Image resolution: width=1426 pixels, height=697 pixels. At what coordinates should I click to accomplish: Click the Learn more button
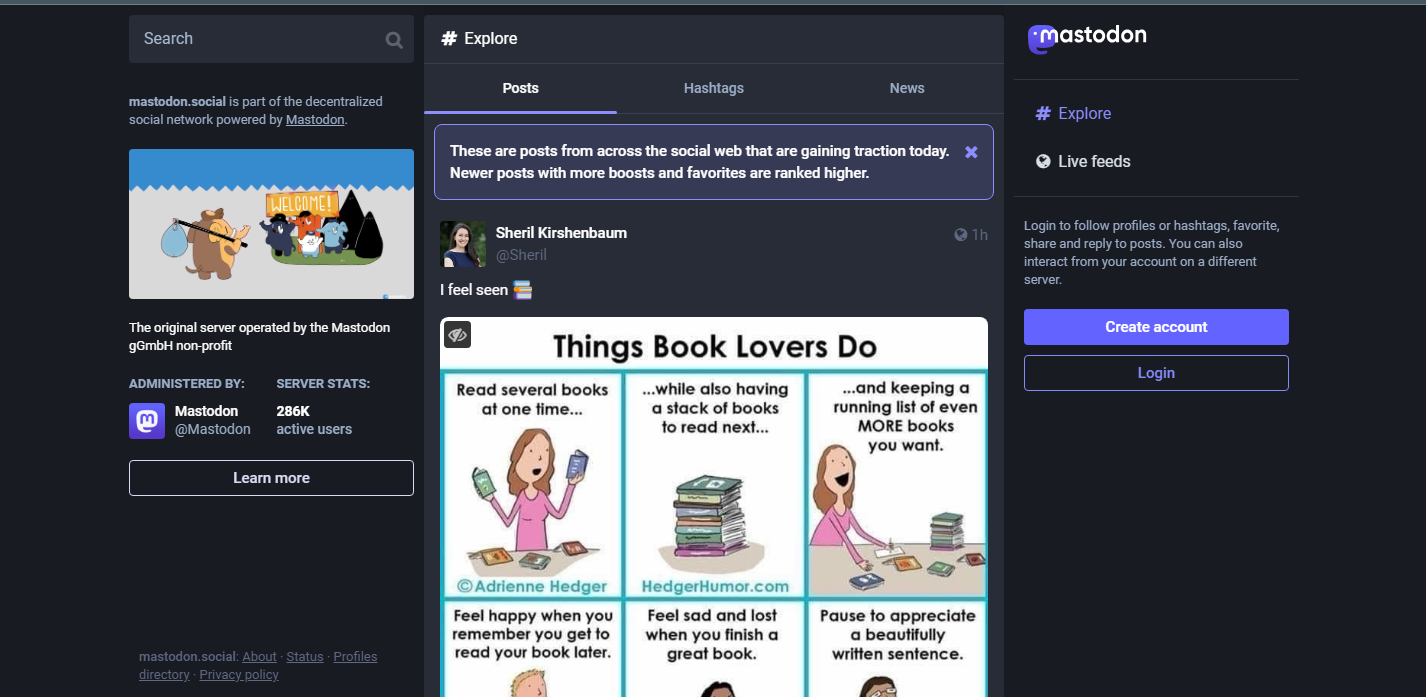(271, 478)
